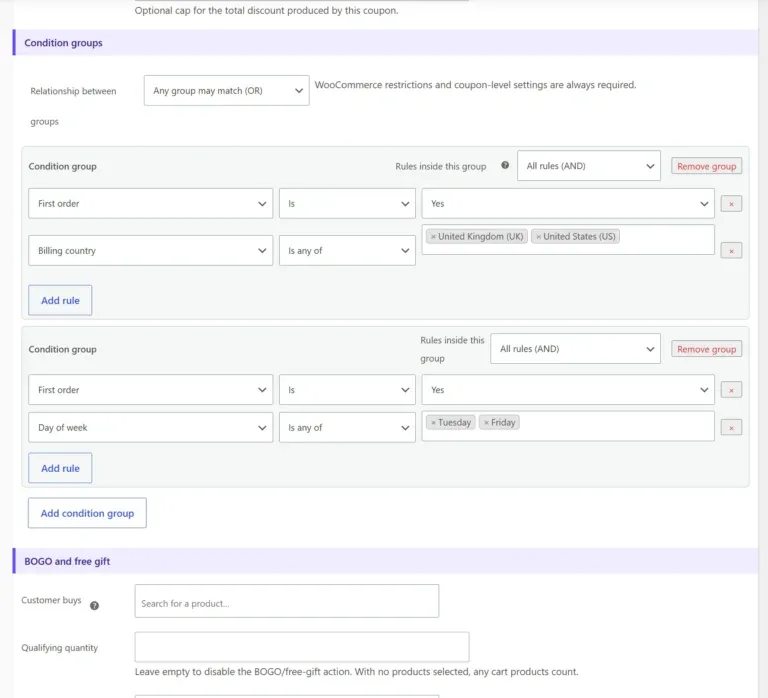Screen dimensions: 768x698
Task: Open the Billing country 'Is any of' dropdown
Action: pyautogui.click(x=347, y=250)
